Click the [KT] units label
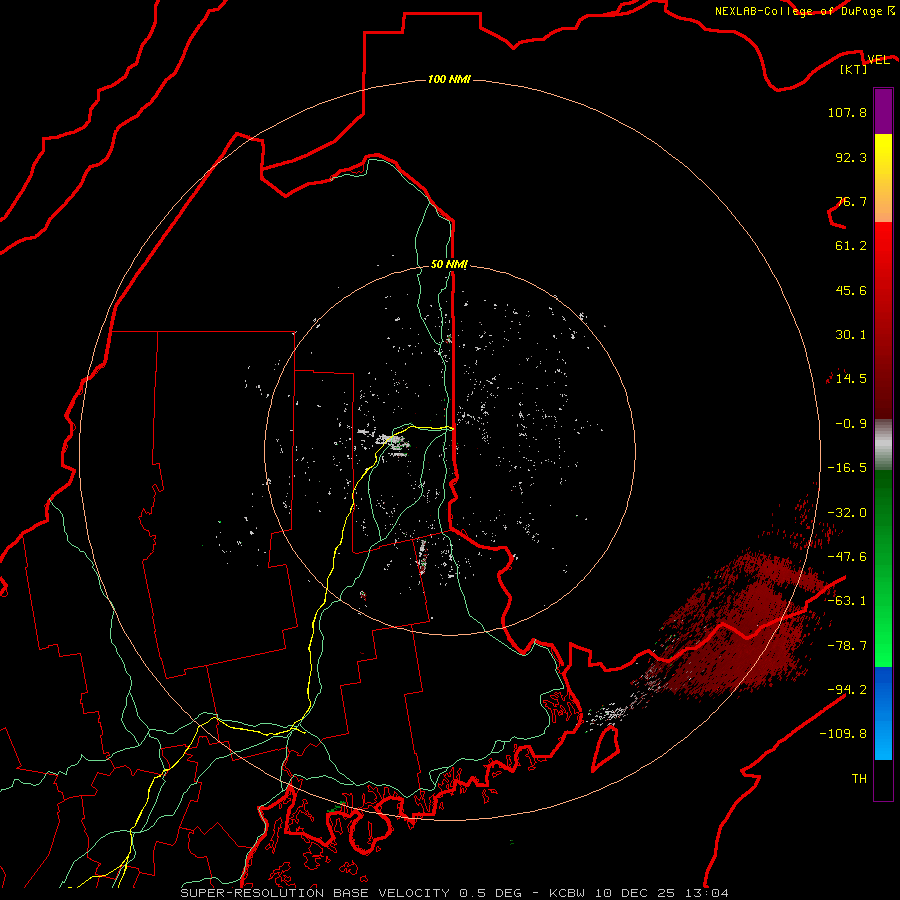The width and height of the screenshot is (900, 900). [854, 69]
